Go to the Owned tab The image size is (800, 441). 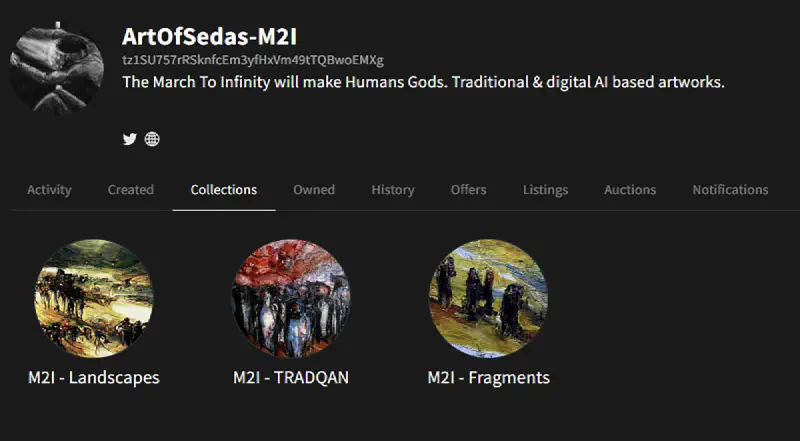(x=314, y=190)
